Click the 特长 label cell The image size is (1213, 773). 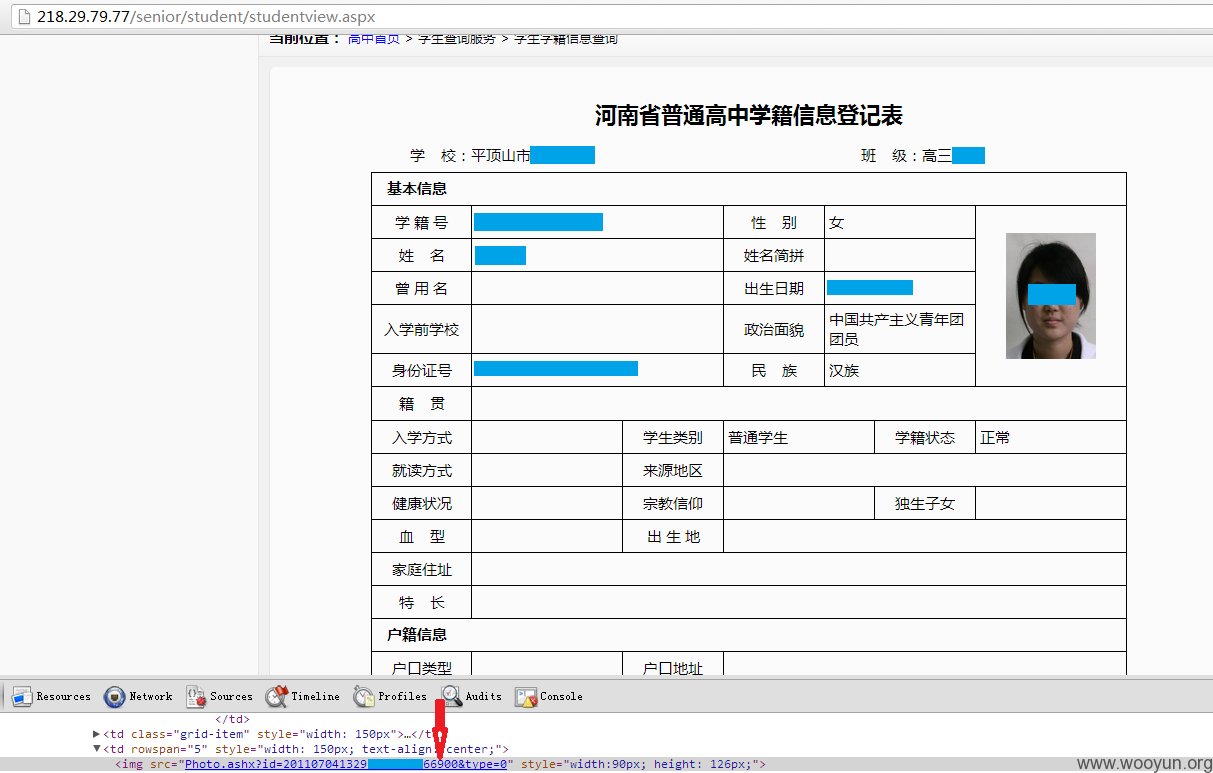(x=421, y=602)
